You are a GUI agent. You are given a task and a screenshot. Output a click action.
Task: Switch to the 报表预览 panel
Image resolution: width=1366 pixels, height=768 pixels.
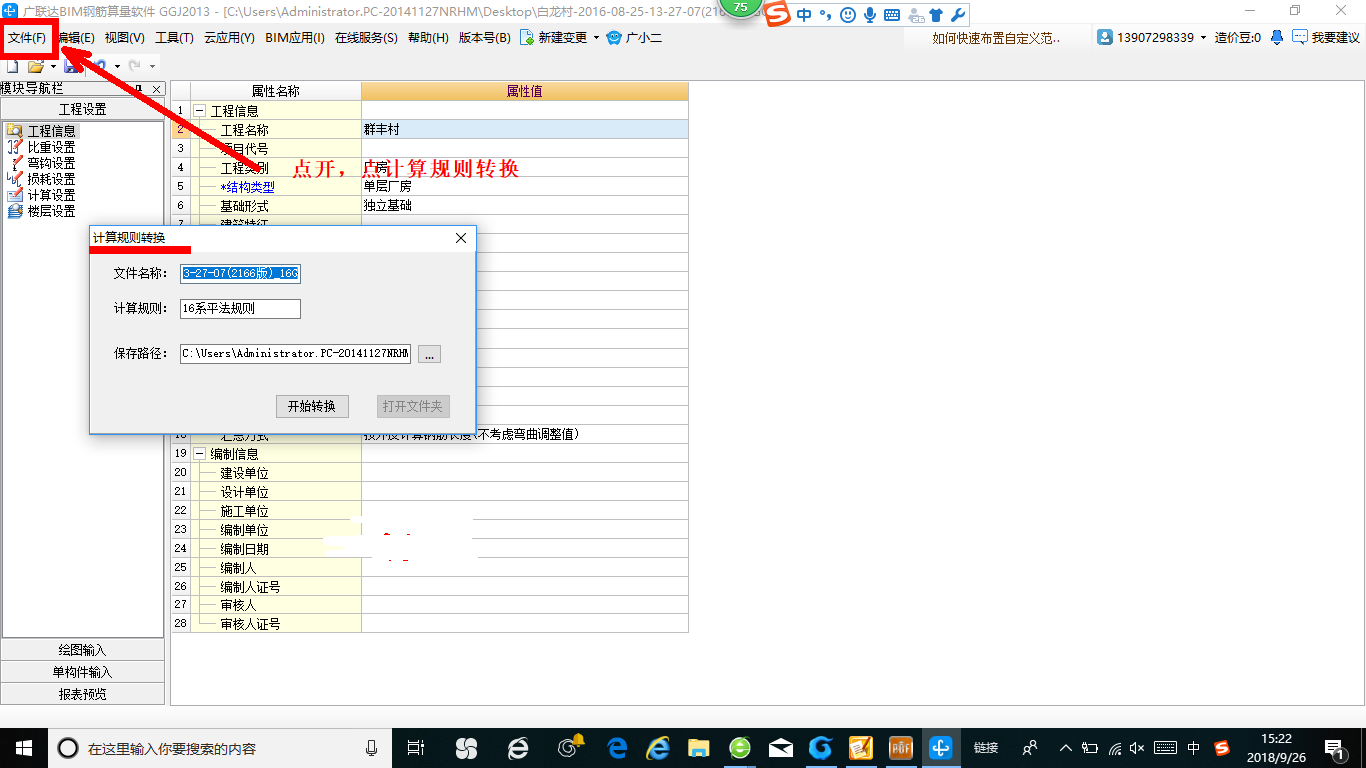tap(82, 694)
